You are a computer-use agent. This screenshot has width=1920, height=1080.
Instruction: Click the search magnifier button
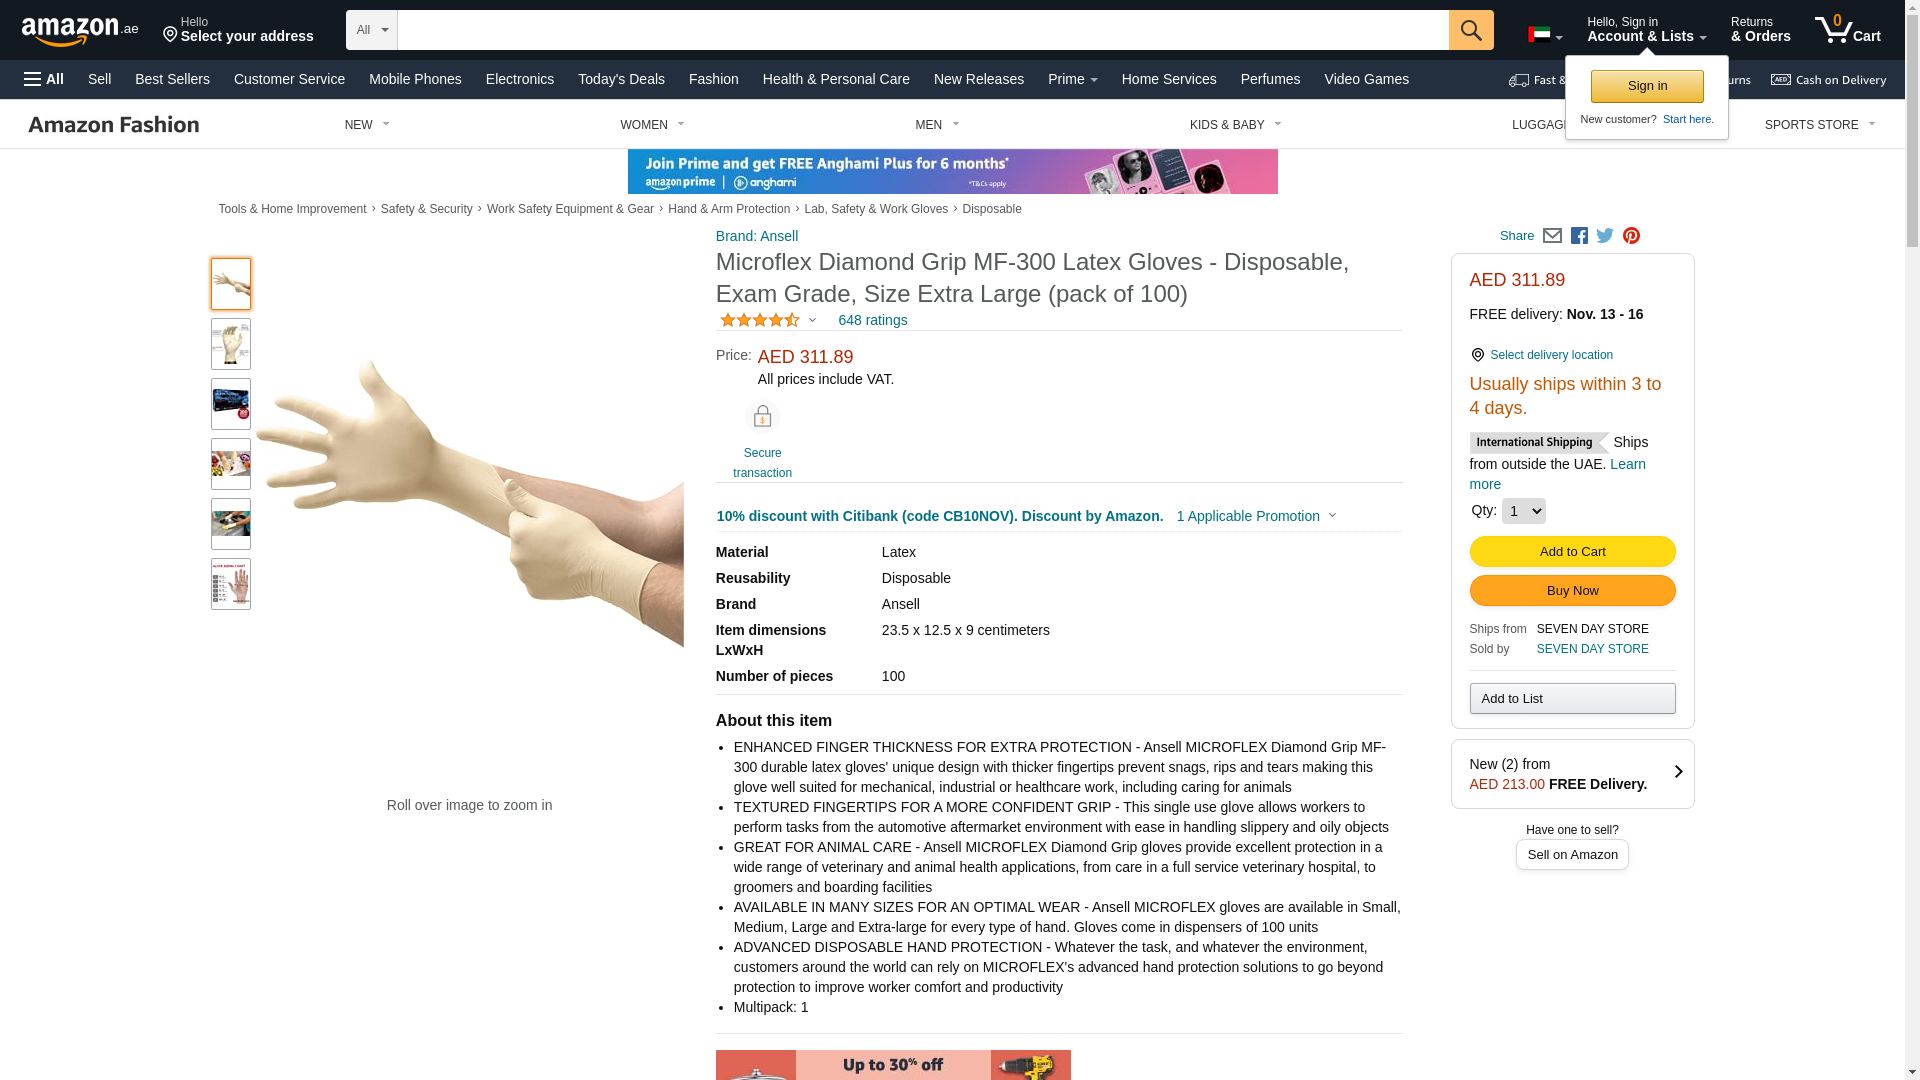(x=1471, y=30)
